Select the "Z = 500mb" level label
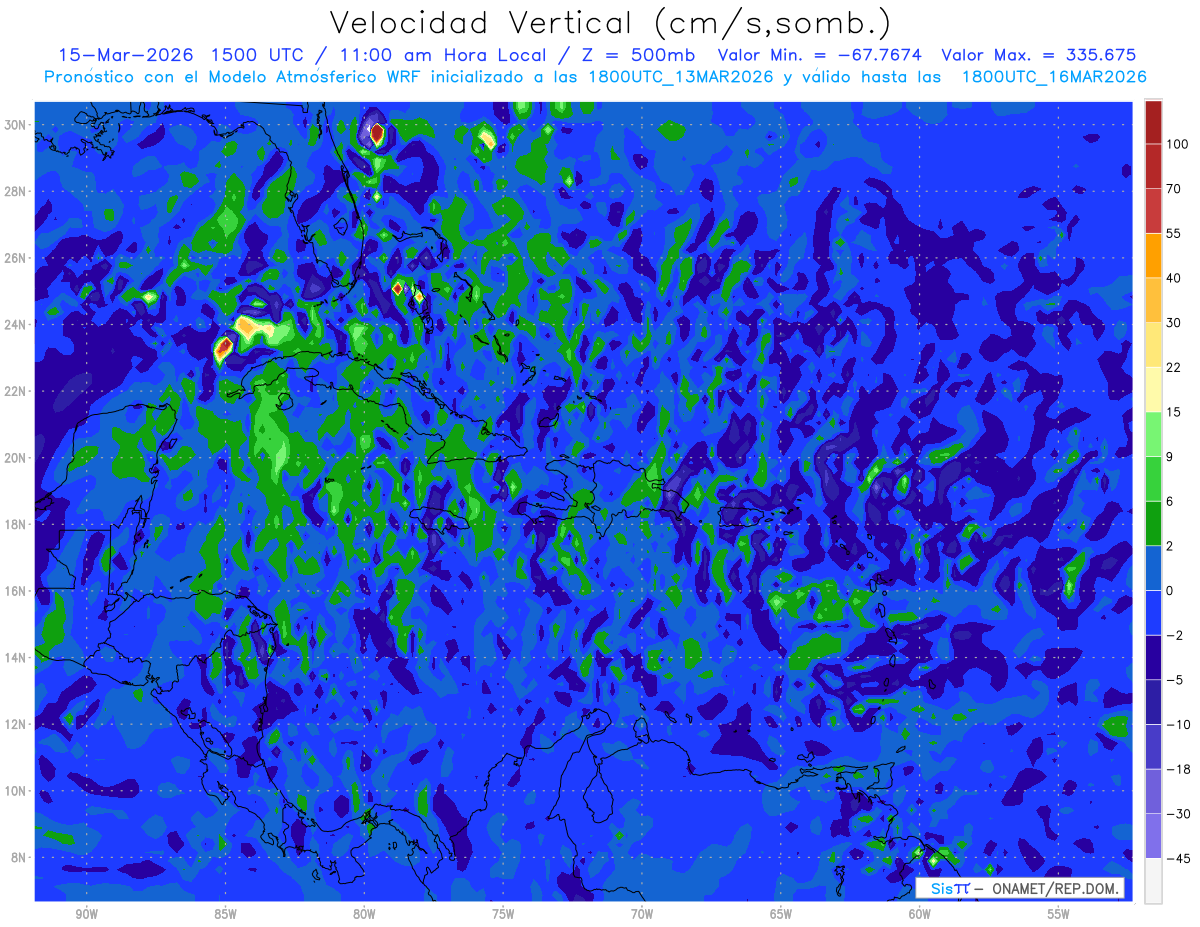 tap(640, 55)
